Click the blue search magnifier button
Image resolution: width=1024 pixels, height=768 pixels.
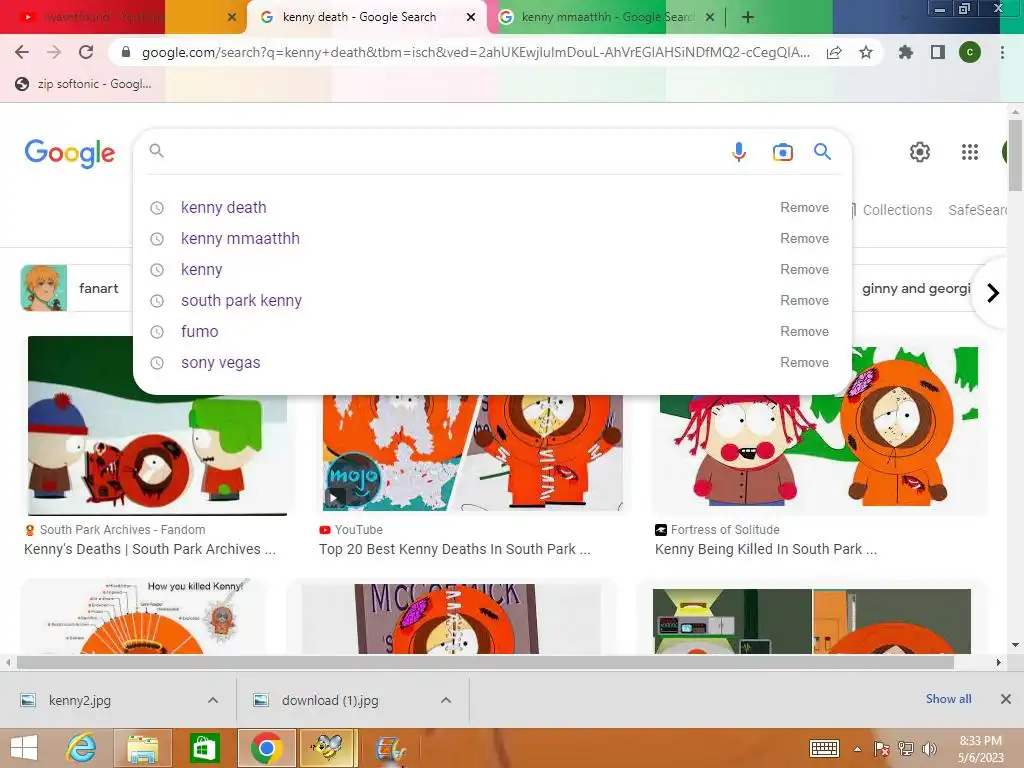(822, 152)
